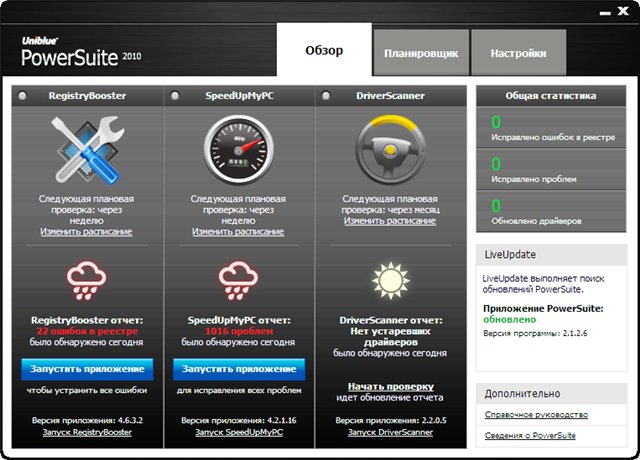Click the rain cloud icon under RegistryBooster
640x460 pixels.
[x=87, y=281]
